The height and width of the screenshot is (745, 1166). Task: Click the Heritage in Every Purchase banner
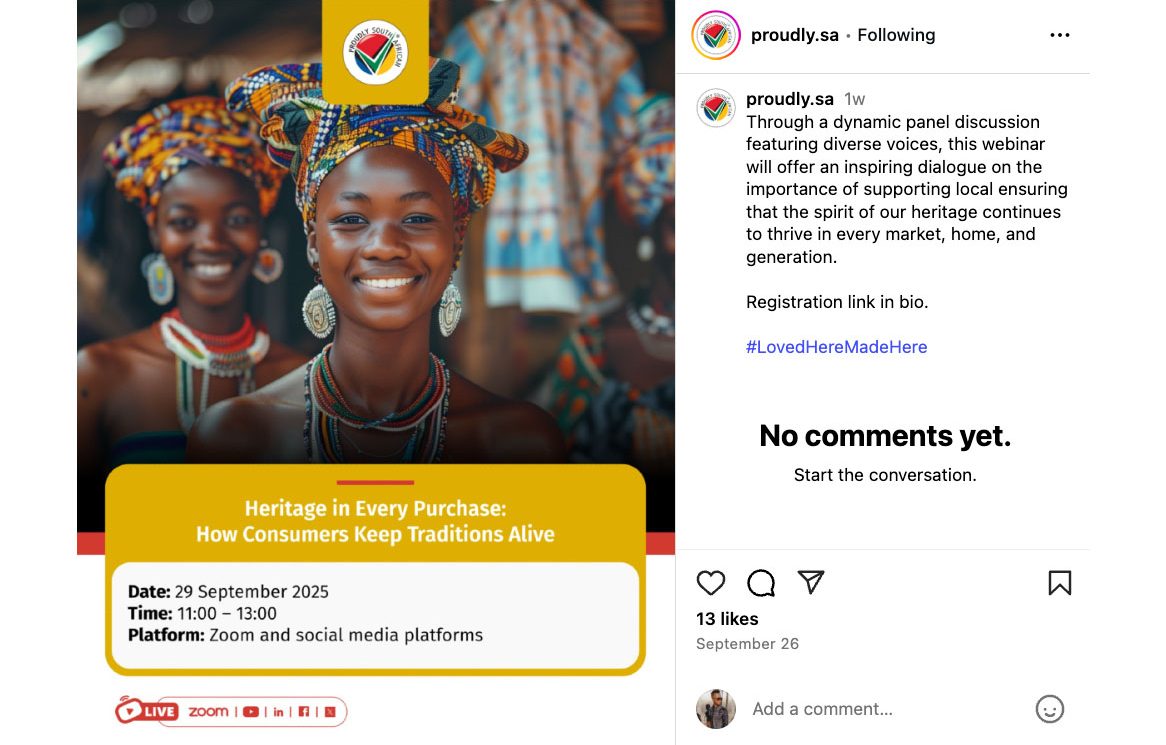pyautogui.click(x=376, y=520)
